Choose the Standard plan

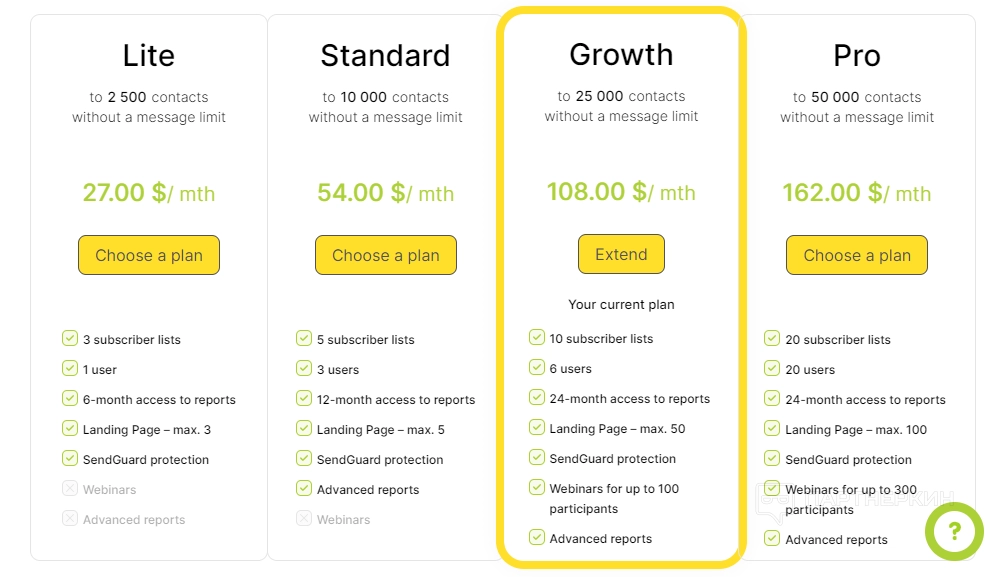tap(385, 255)
